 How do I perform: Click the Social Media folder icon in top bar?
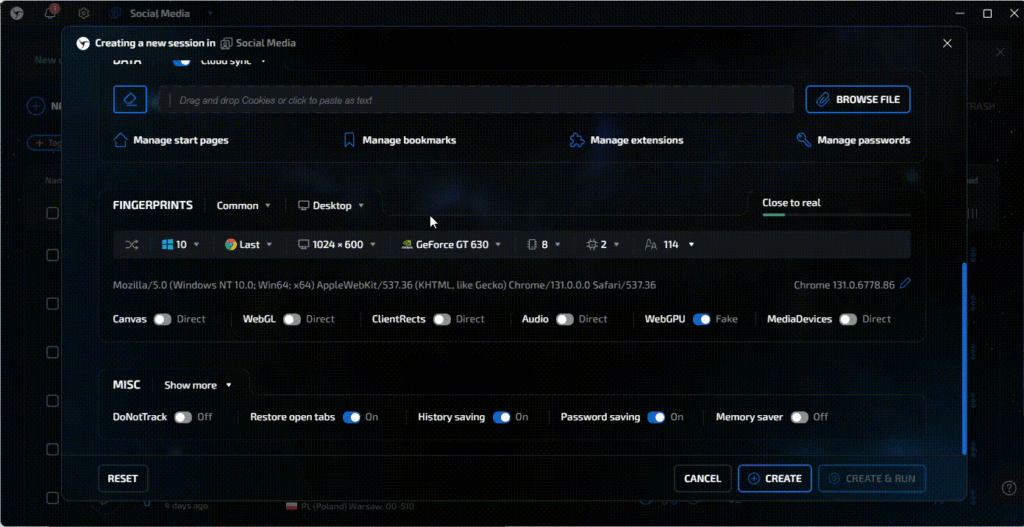pyautogui.click(x=116, y=13)
